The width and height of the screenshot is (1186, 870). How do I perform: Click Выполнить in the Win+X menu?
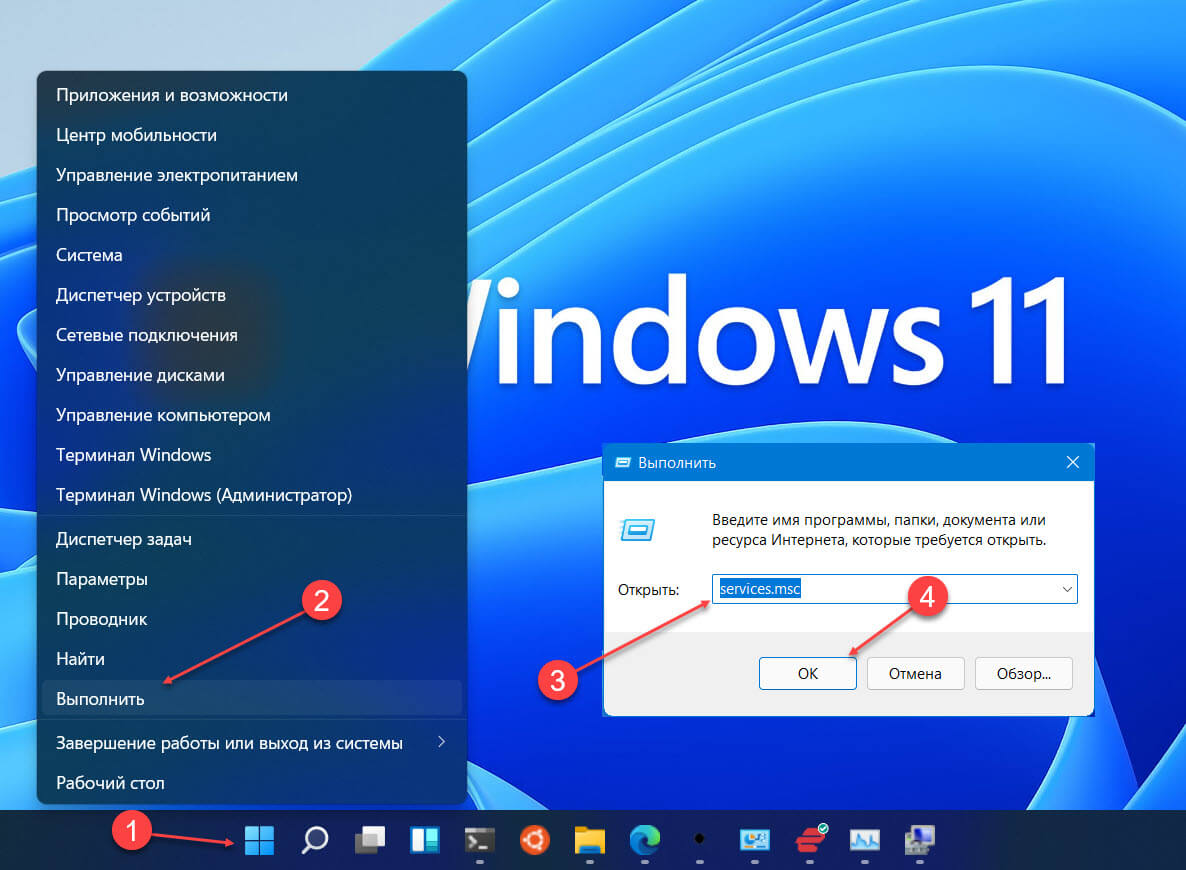click(x=251, y=699)
